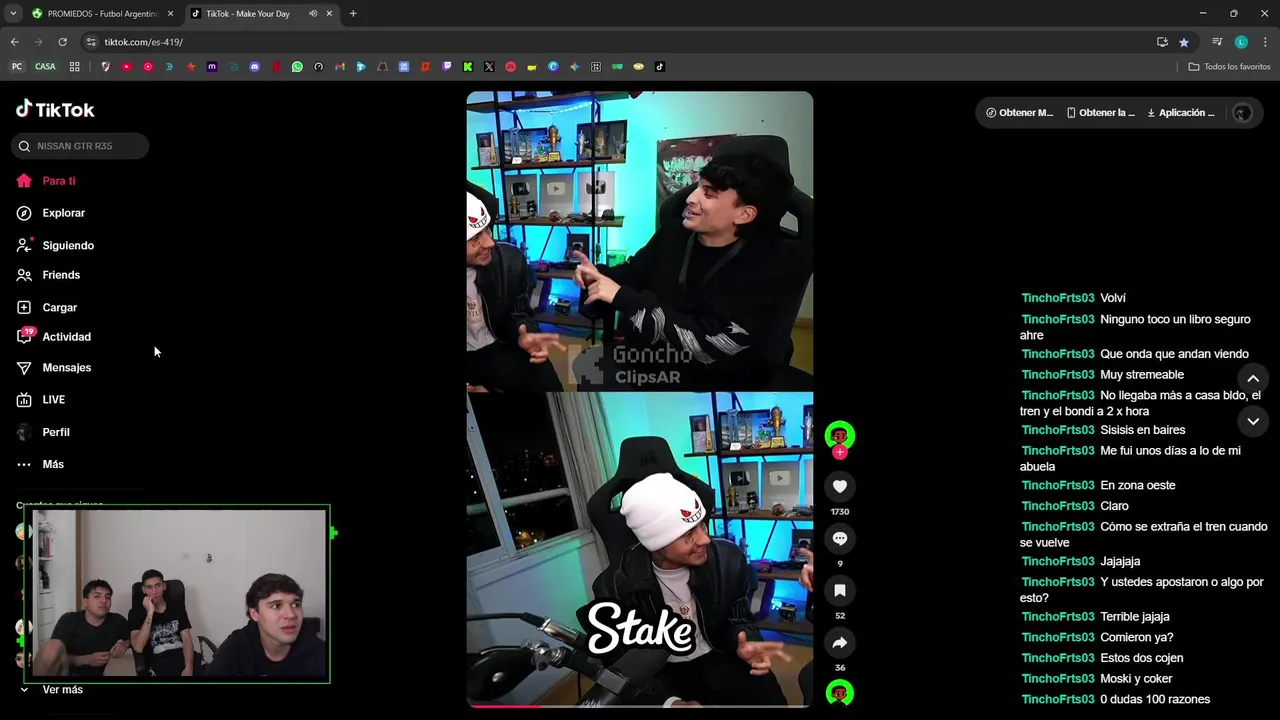This screenshot has width=1280, height=720.
Task: Open Todos los favoritos folder
Action: point(1229,67)
